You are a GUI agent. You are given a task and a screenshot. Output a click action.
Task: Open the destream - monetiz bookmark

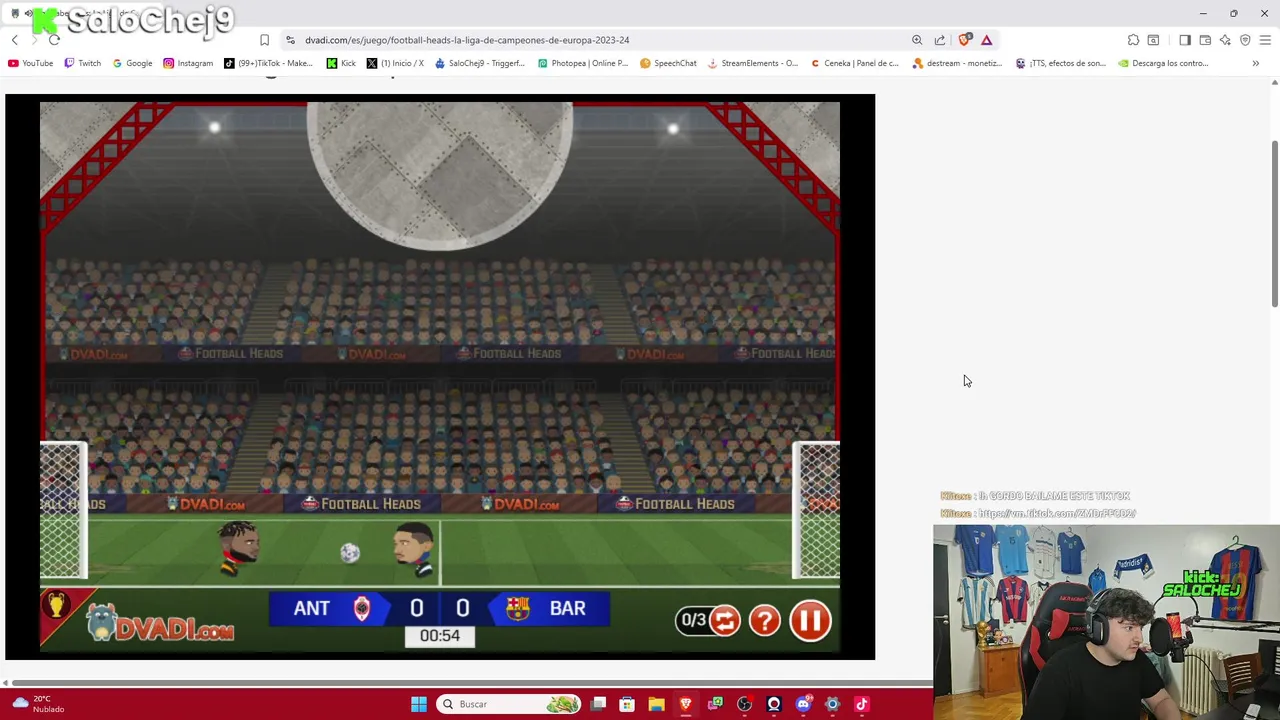pyautogui.click(x=957, y=63)
